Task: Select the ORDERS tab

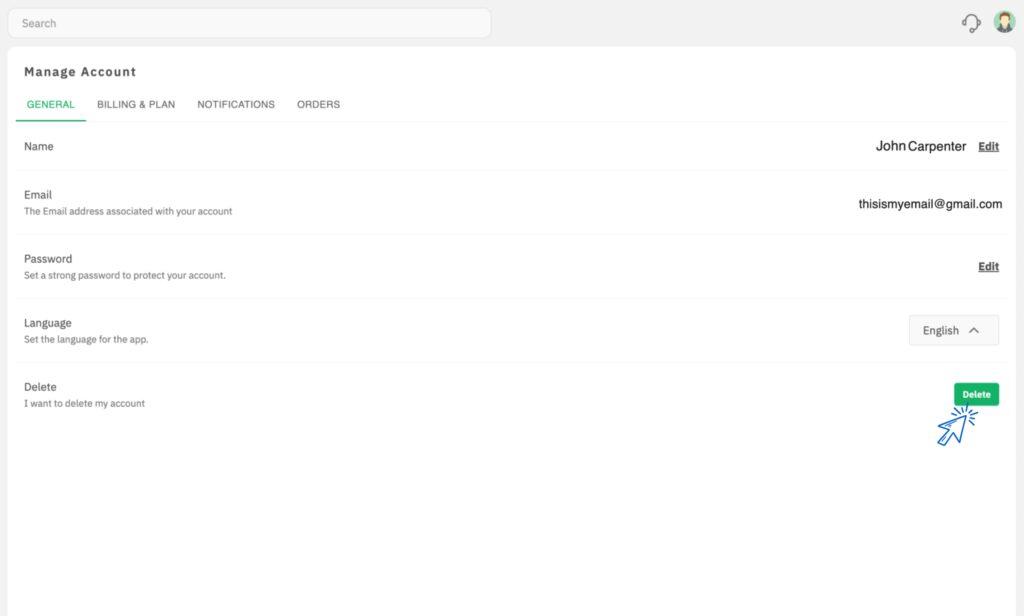Action: (x=318, y=104)
